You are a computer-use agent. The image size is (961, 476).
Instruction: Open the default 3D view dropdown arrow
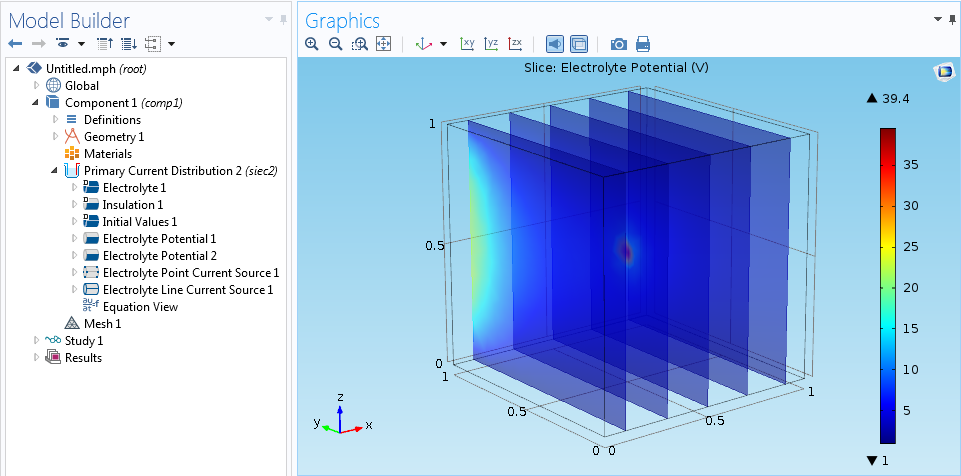click(443, 44)
